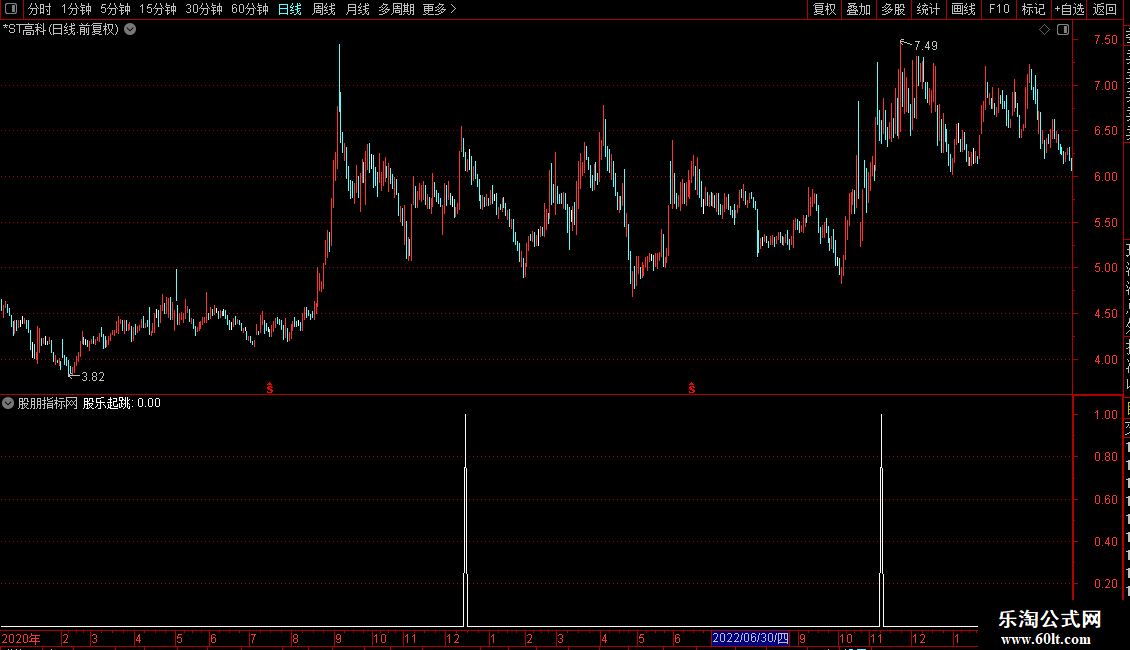Expand the 更多 periods menu
The height and width of the screenshot is (650, 1130).
click(440, 9)
